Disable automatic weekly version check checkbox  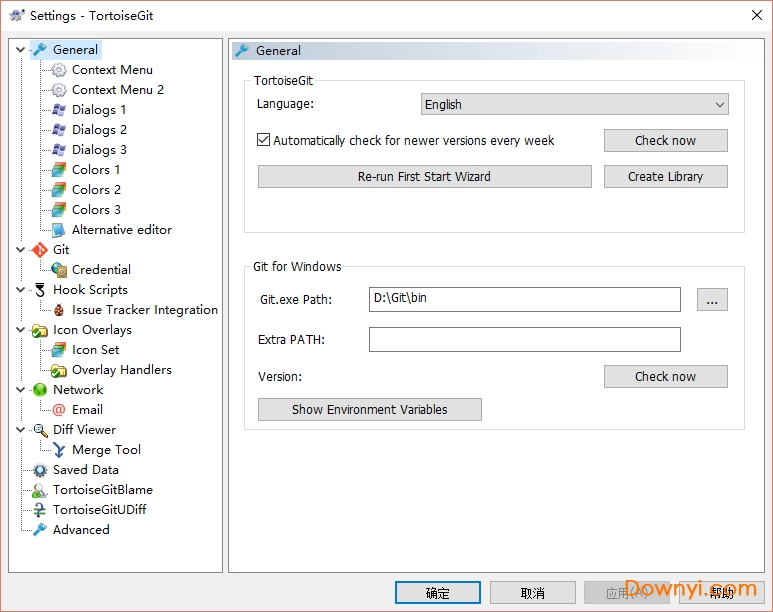(x=264, y=141)
